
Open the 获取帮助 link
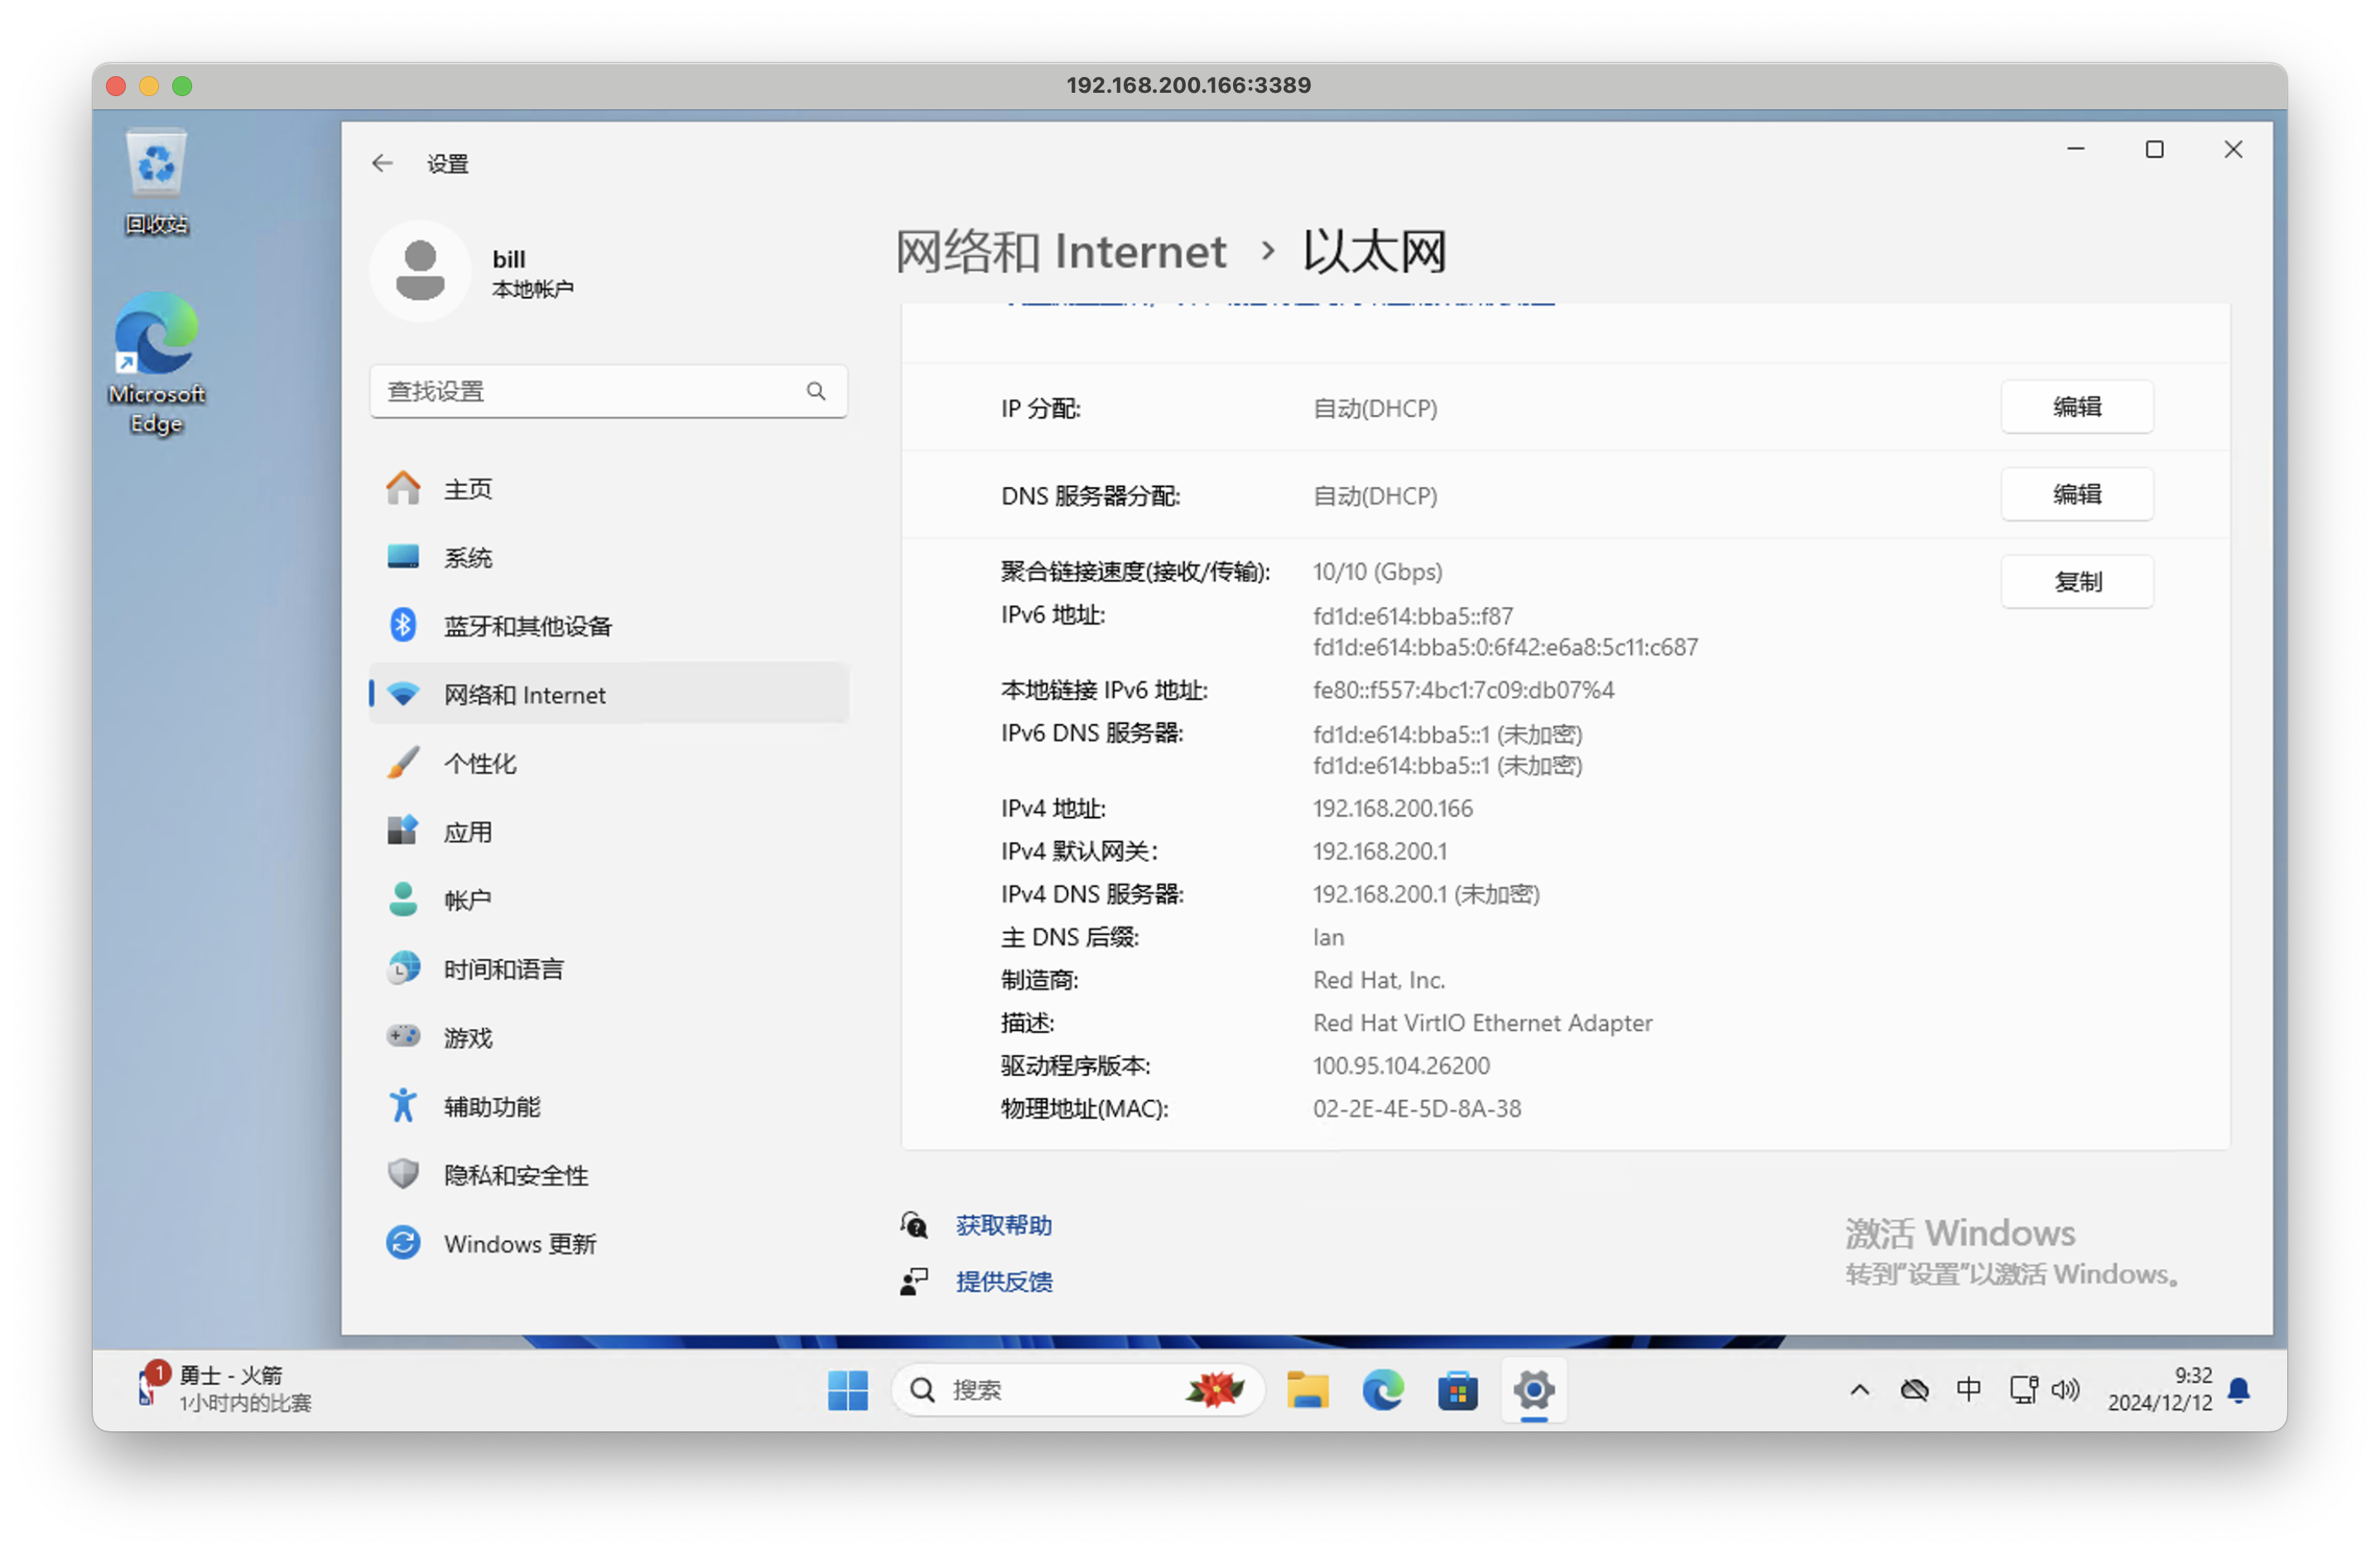coord(1002,1224)
